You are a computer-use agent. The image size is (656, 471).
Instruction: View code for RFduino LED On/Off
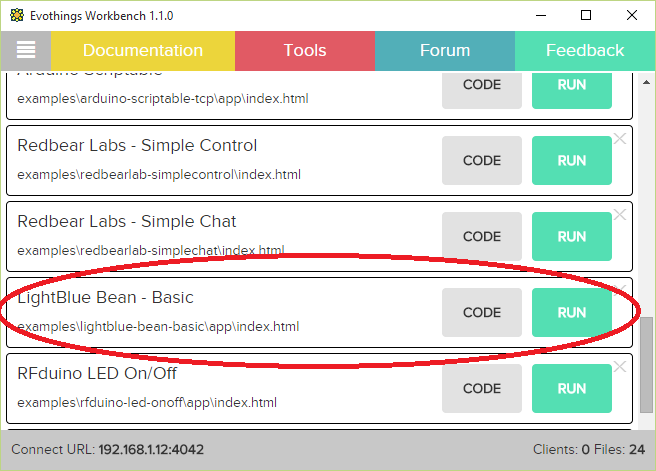[482, 388]
